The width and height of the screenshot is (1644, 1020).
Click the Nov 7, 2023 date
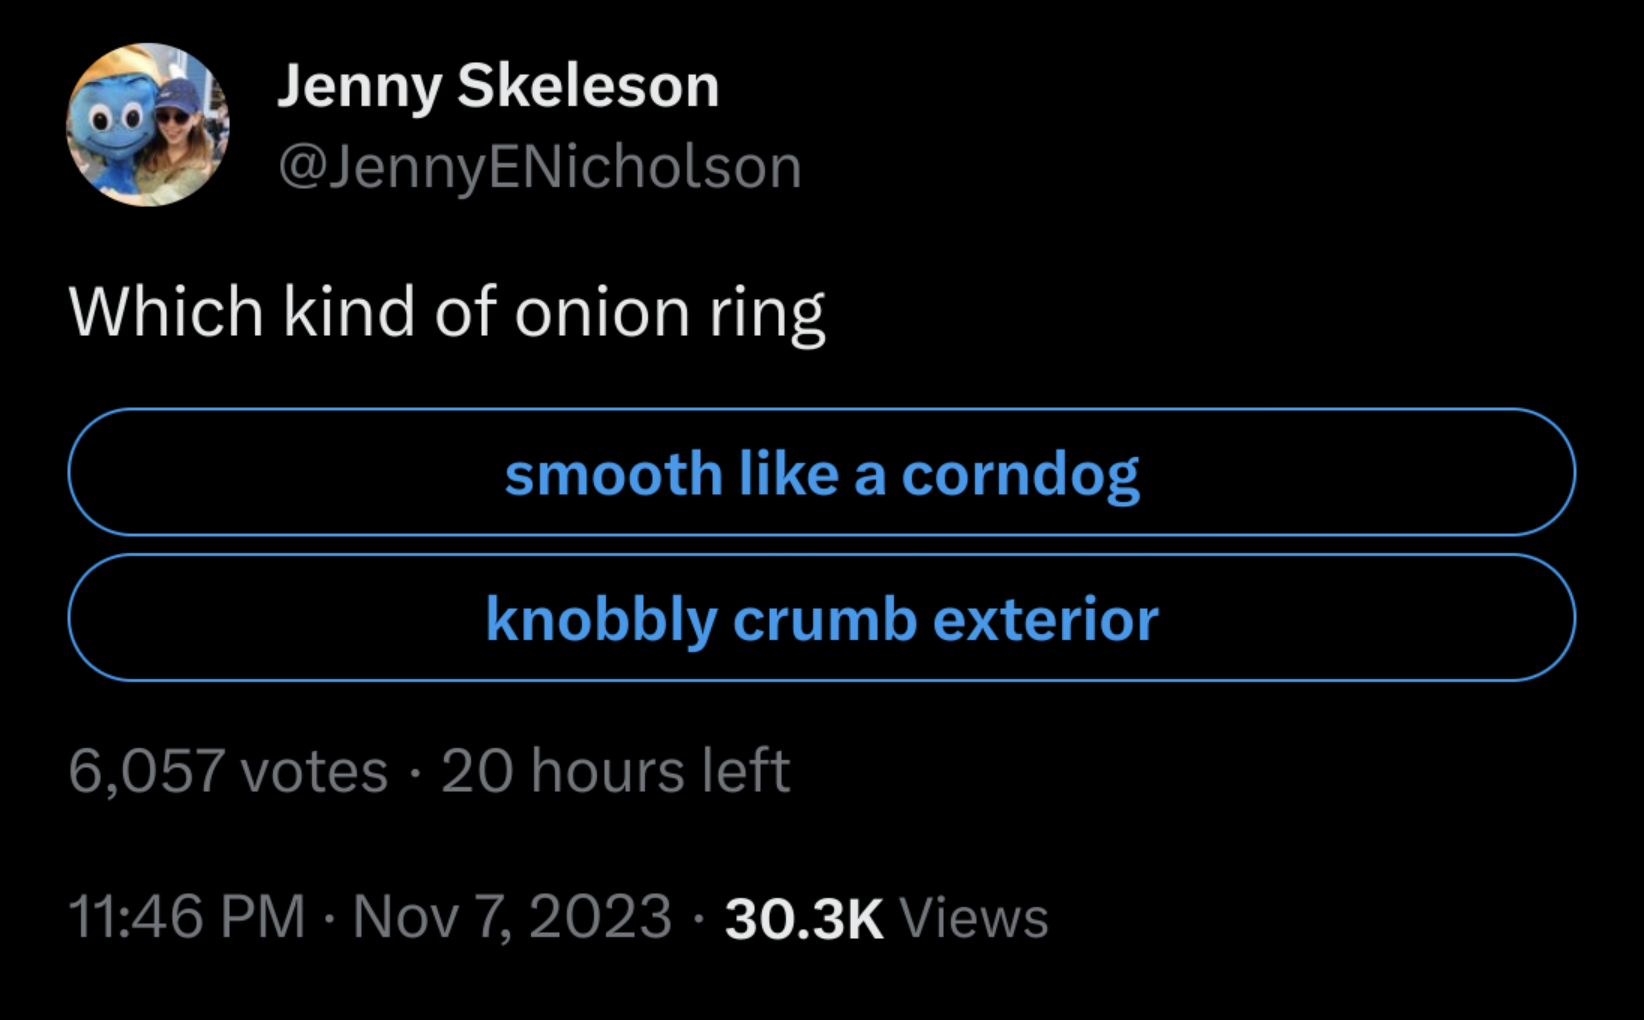[x=512, y=918]
